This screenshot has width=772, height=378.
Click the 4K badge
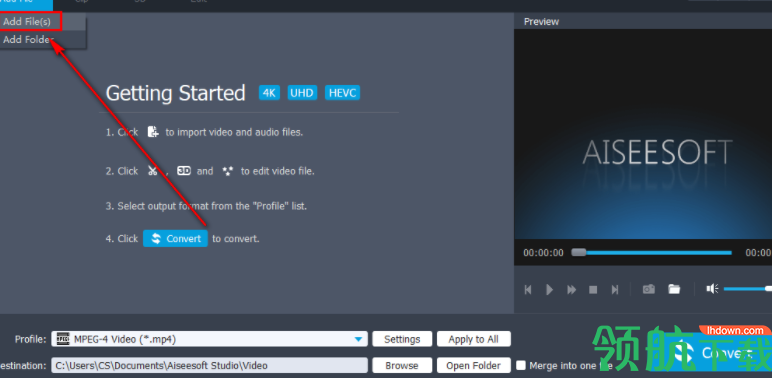coord(269,93)
